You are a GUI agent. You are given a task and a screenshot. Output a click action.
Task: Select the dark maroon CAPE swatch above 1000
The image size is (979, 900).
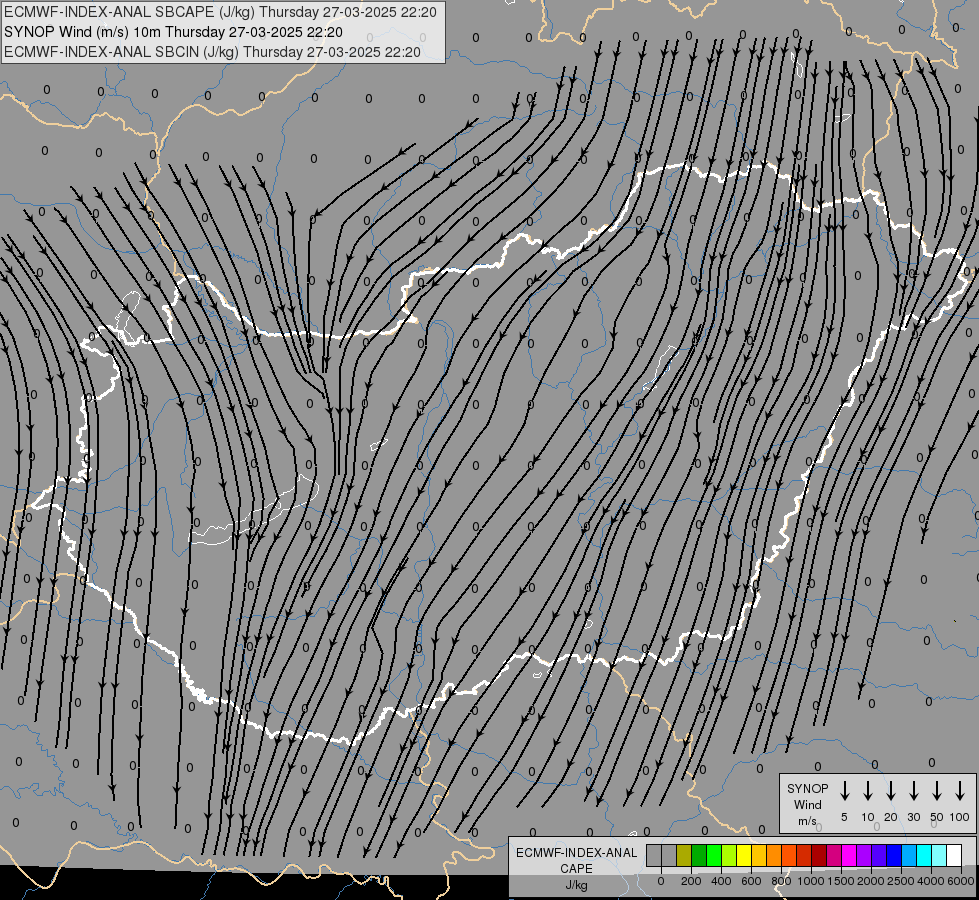[820, 856]
